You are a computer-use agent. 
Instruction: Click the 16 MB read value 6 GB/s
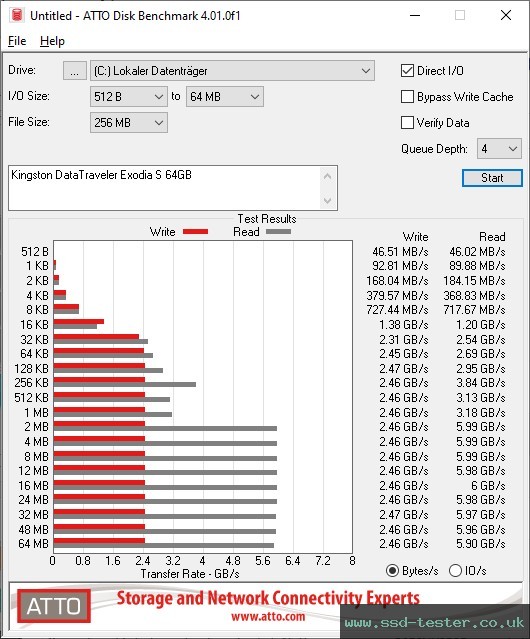pyautogui.click(x=488, y=485)
